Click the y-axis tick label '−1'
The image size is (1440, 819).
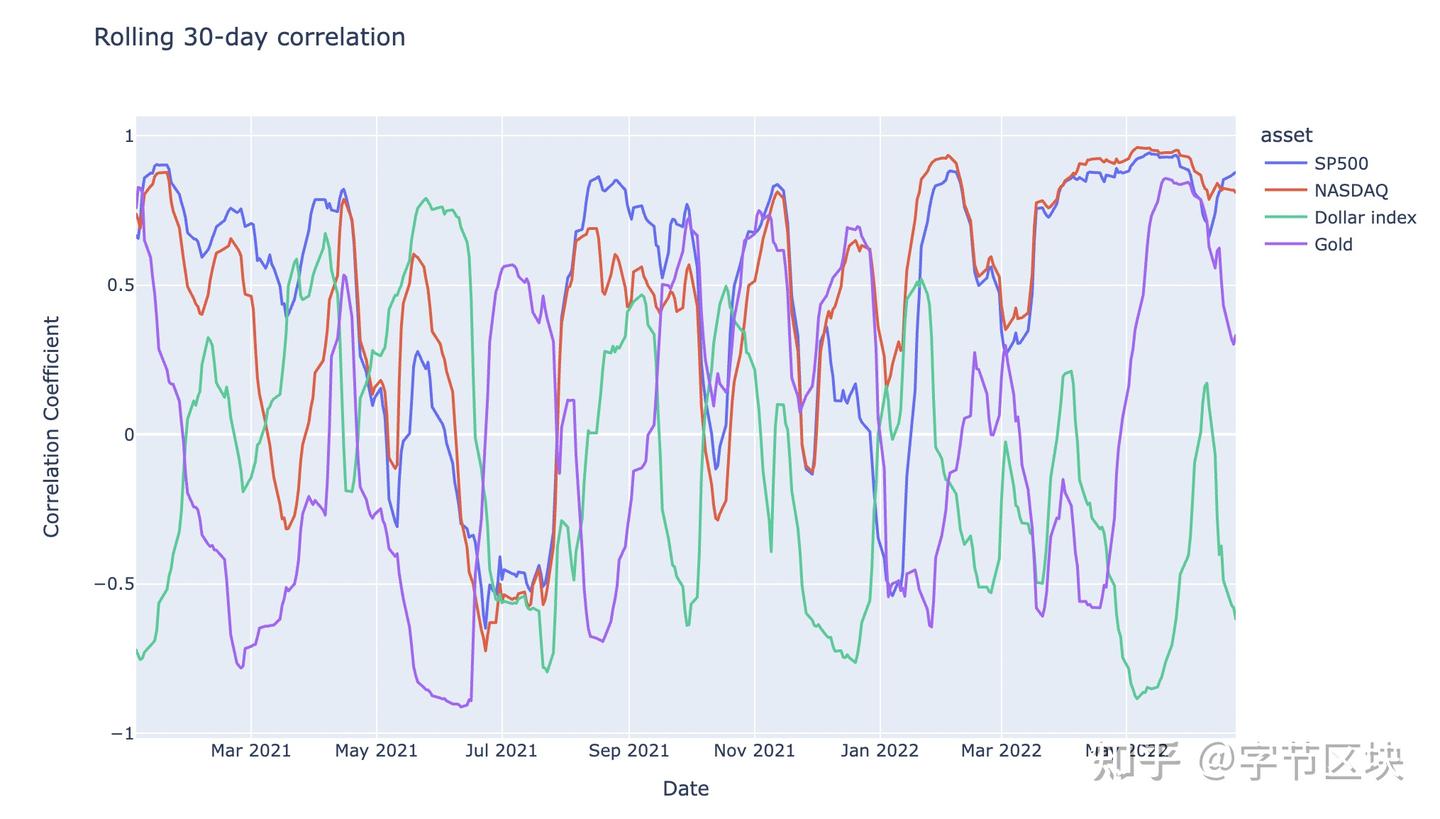click(122, 734)
